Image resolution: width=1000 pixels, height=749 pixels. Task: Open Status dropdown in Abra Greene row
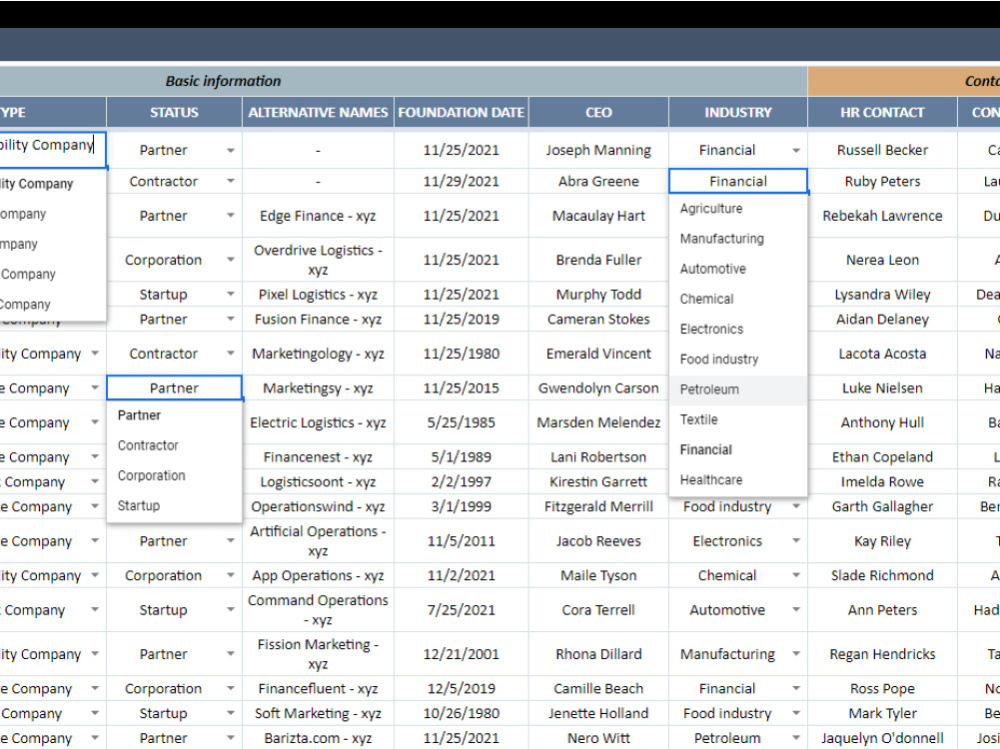[230, 181]
